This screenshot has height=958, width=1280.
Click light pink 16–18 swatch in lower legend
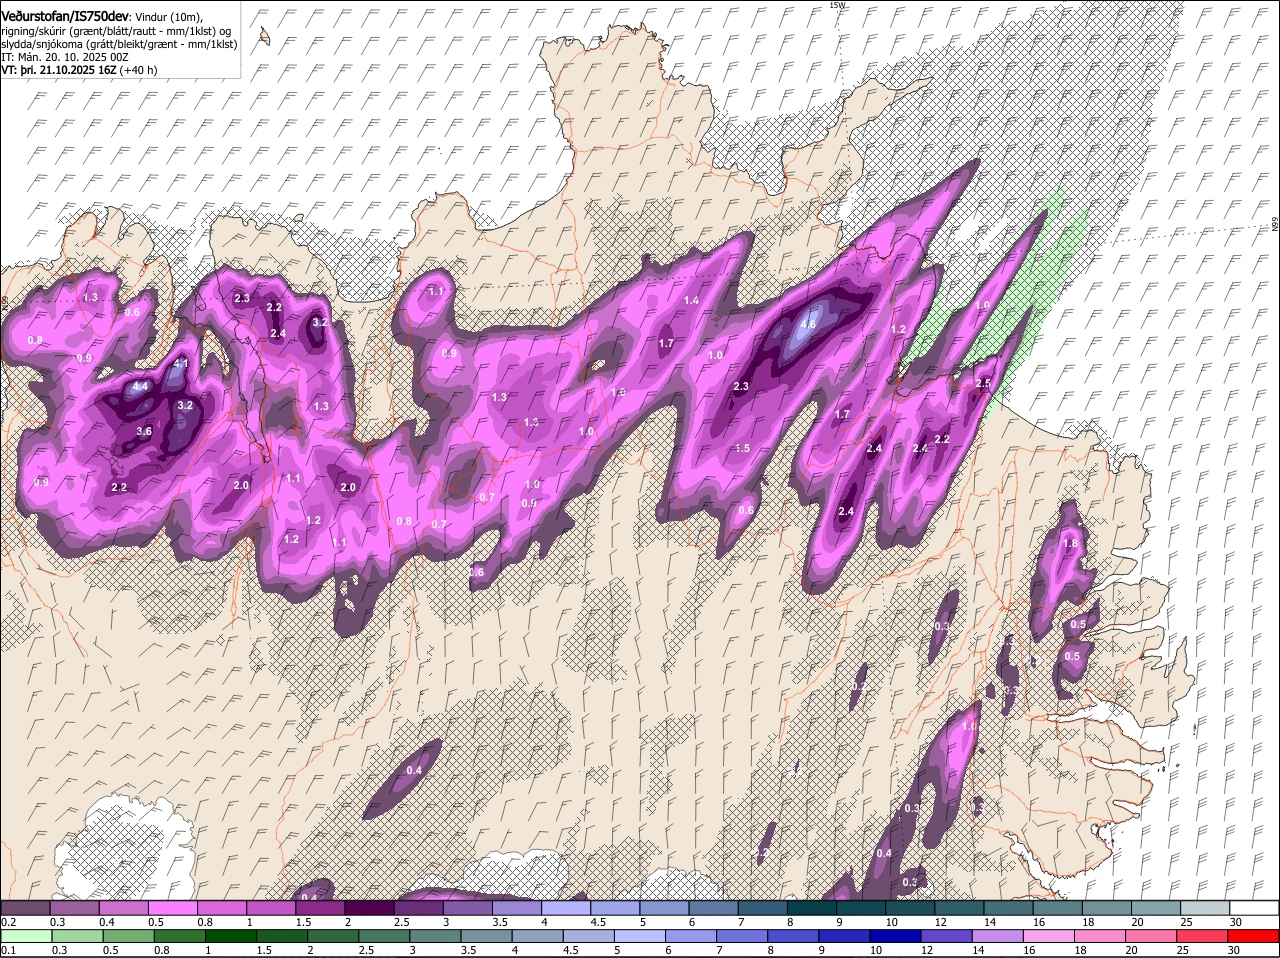click(1049, 936)
